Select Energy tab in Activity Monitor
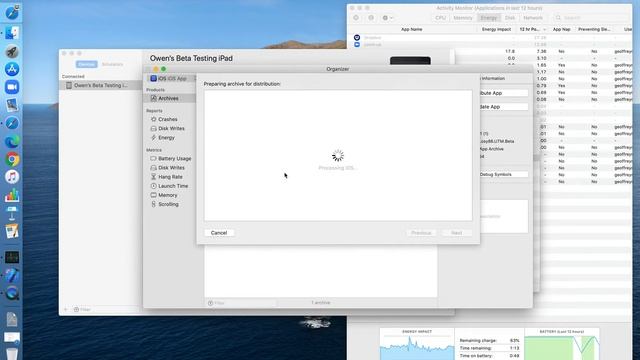This screenshot has height=360, width=640. click(489, 18)
